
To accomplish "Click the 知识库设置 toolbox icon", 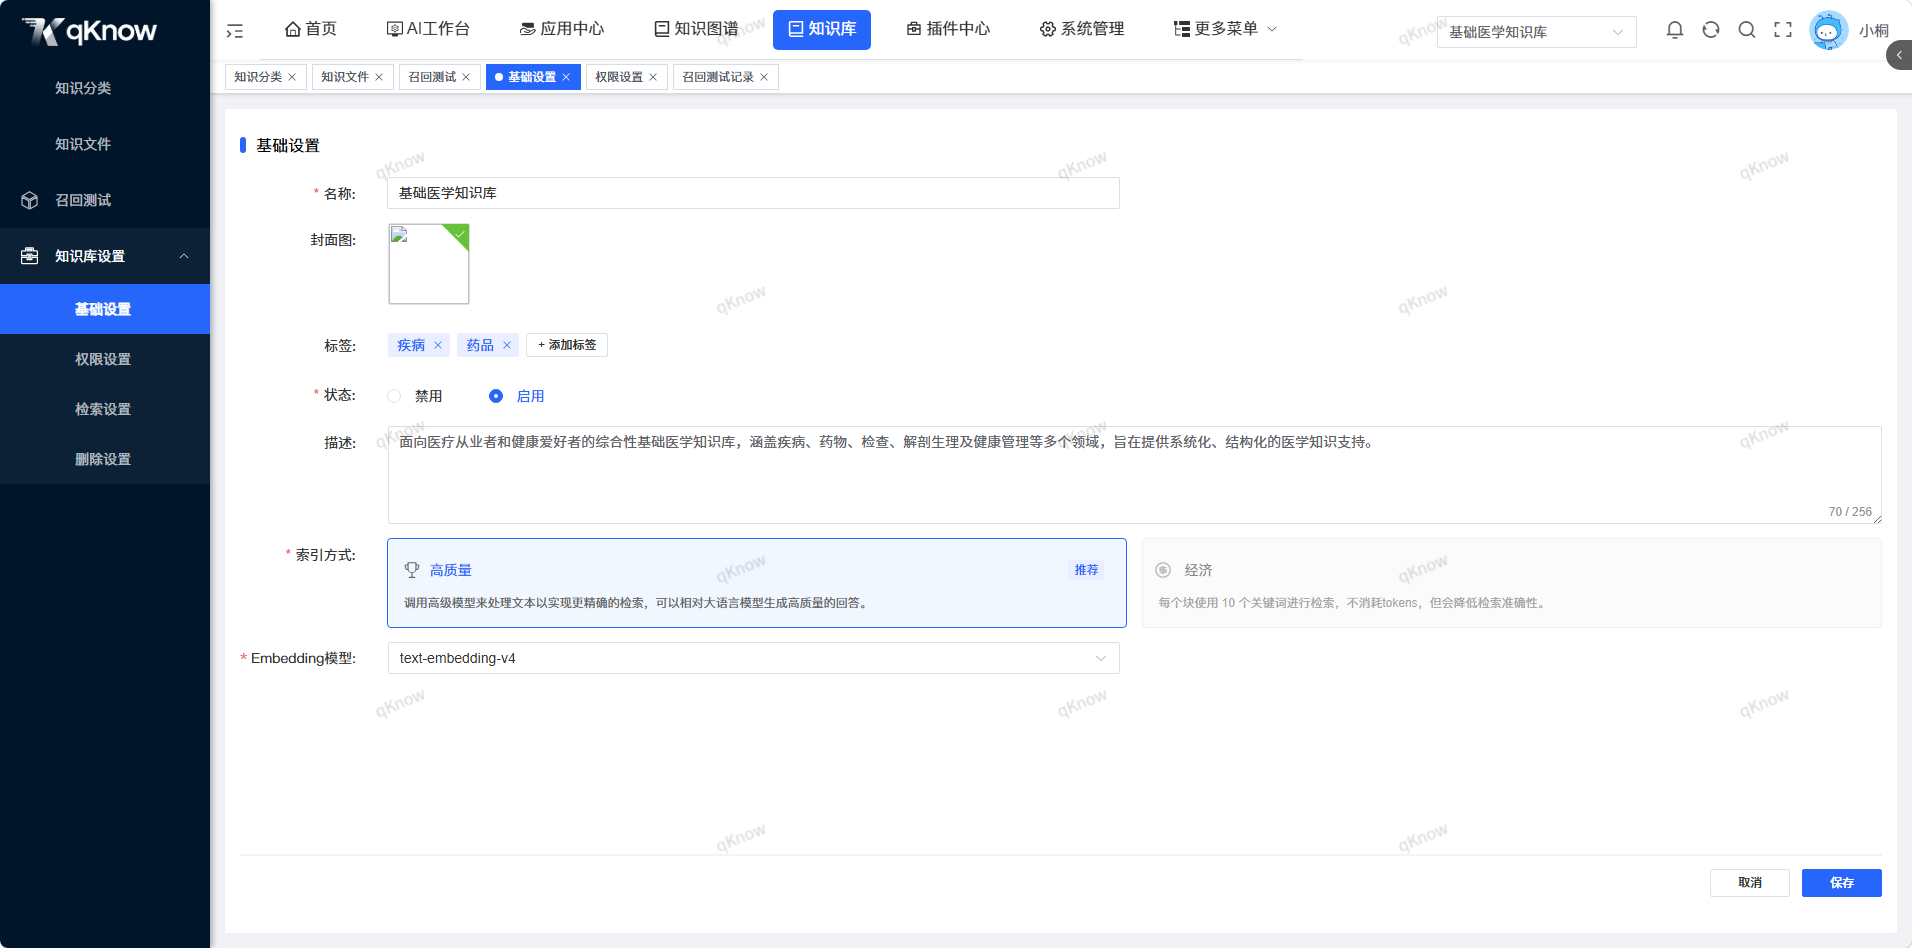I will pyautogui.click(x=30, y=256).
